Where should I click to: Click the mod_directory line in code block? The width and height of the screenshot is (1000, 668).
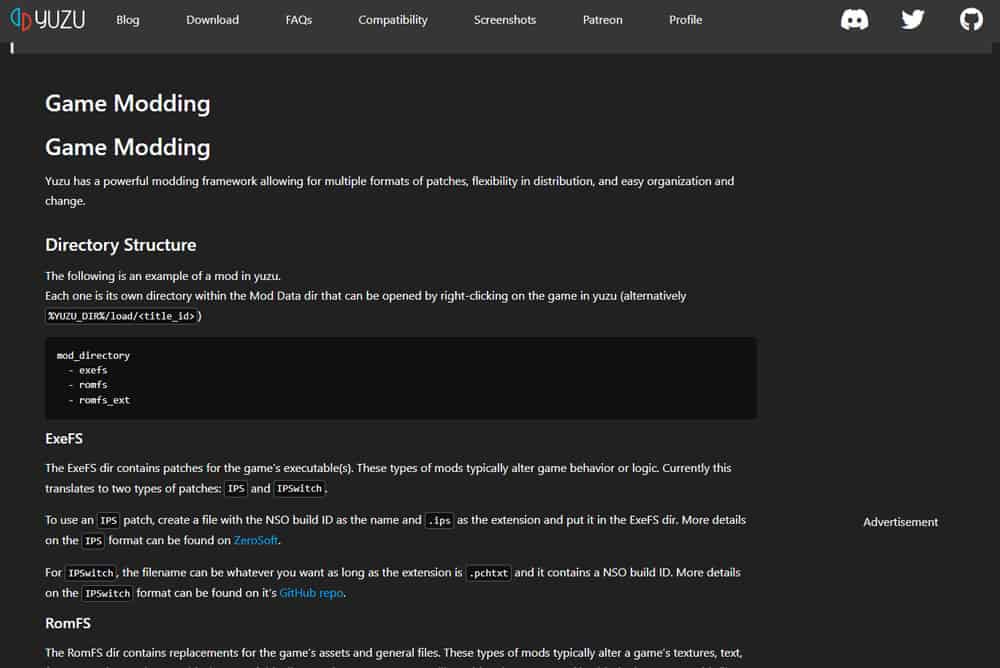point(93,355)
